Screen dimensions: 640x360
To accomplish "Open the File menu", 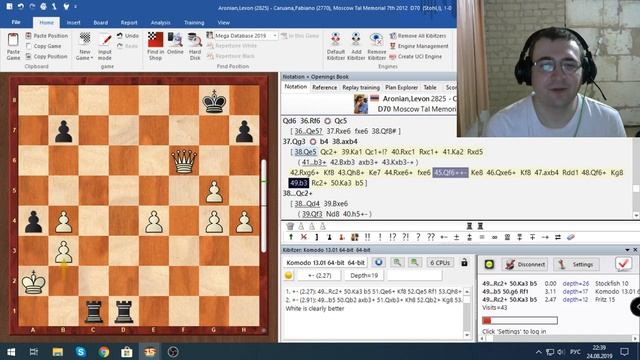I will [x=16, y=22].
